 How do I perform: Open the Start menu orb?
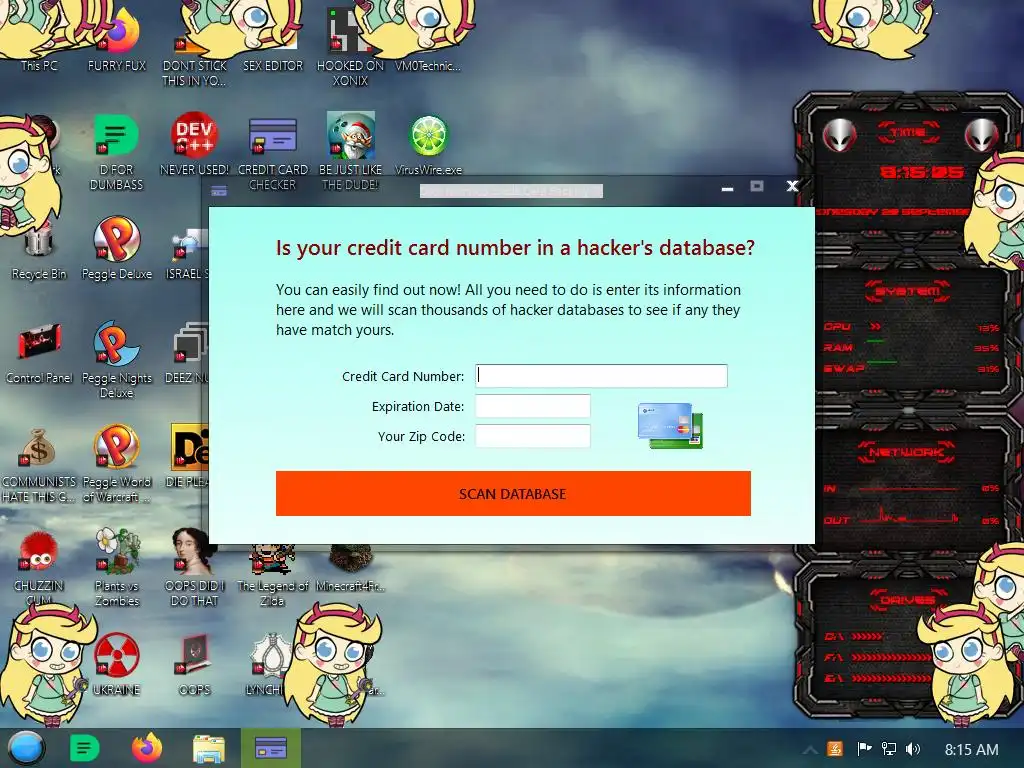26,748
